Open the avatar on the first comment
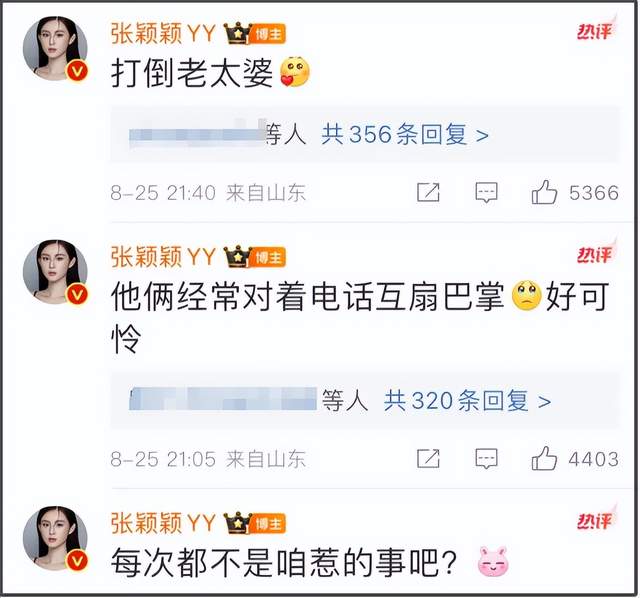 [x=55, y=49]
